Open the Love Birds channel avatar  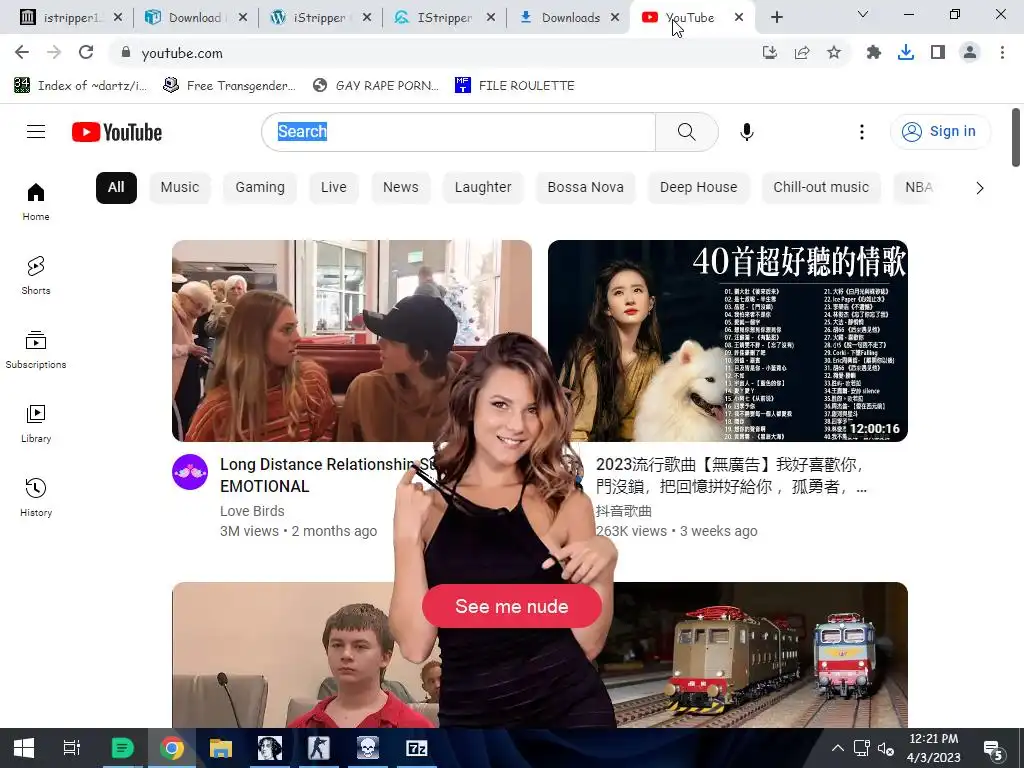point(190,472)
